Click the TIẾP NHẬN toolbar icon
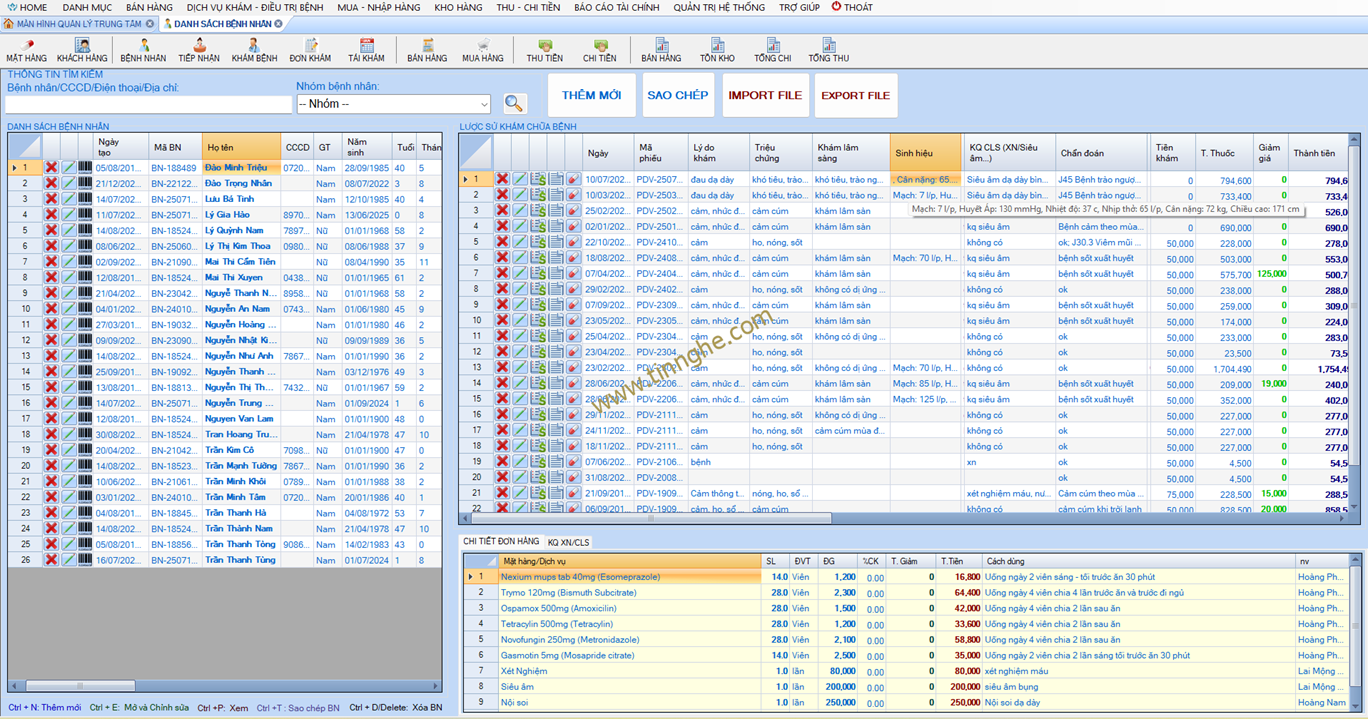1368x719 pixels. [x=199, y=50]
